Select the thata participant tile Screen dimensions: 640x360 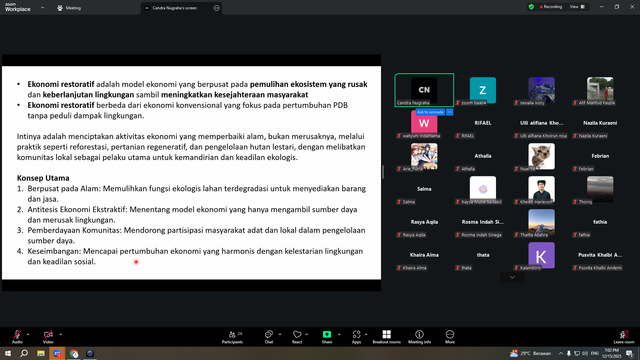483,256
